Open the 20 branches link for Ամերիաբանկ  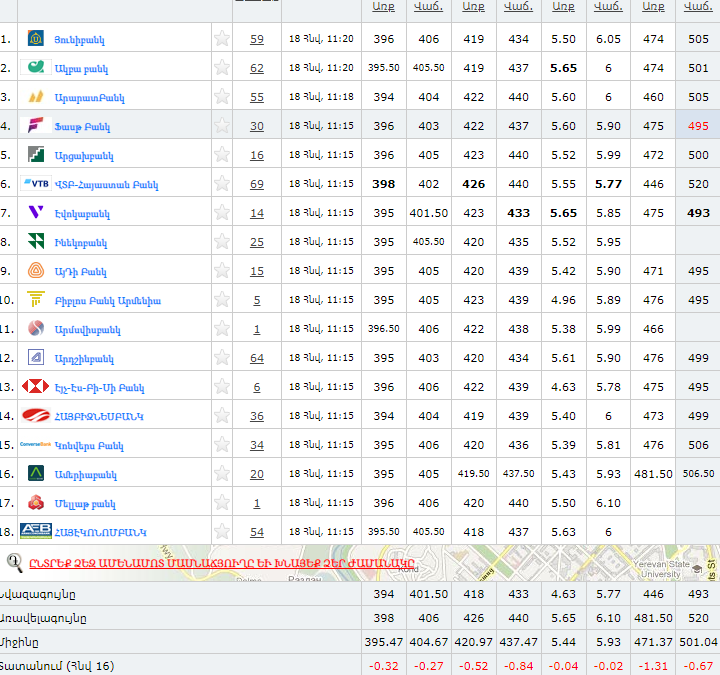(257, 474)
